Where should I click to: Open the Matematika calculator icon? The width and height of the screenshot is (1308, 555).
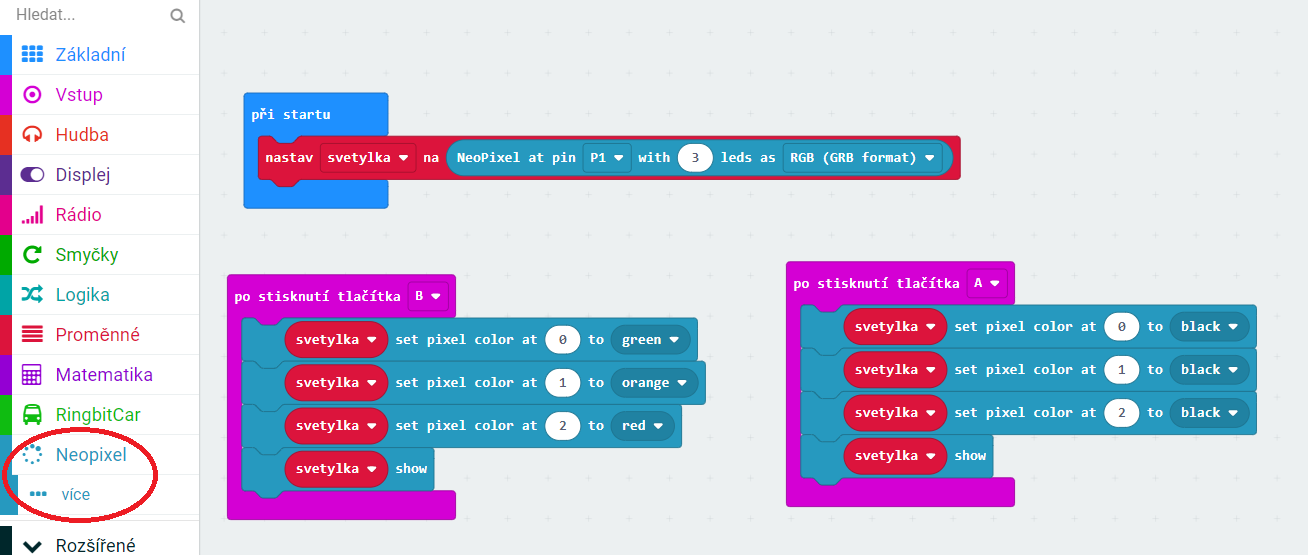pyautogui.click(x=33, y=375)
